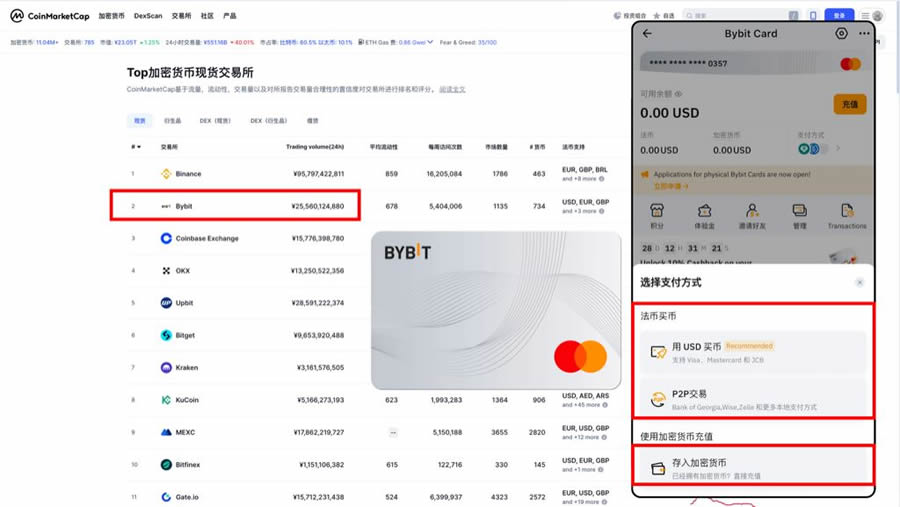Click info icon beside Binance 'and +8 more'
The width and height of the screenshot is (900, 507).
[x=602, y=179]
